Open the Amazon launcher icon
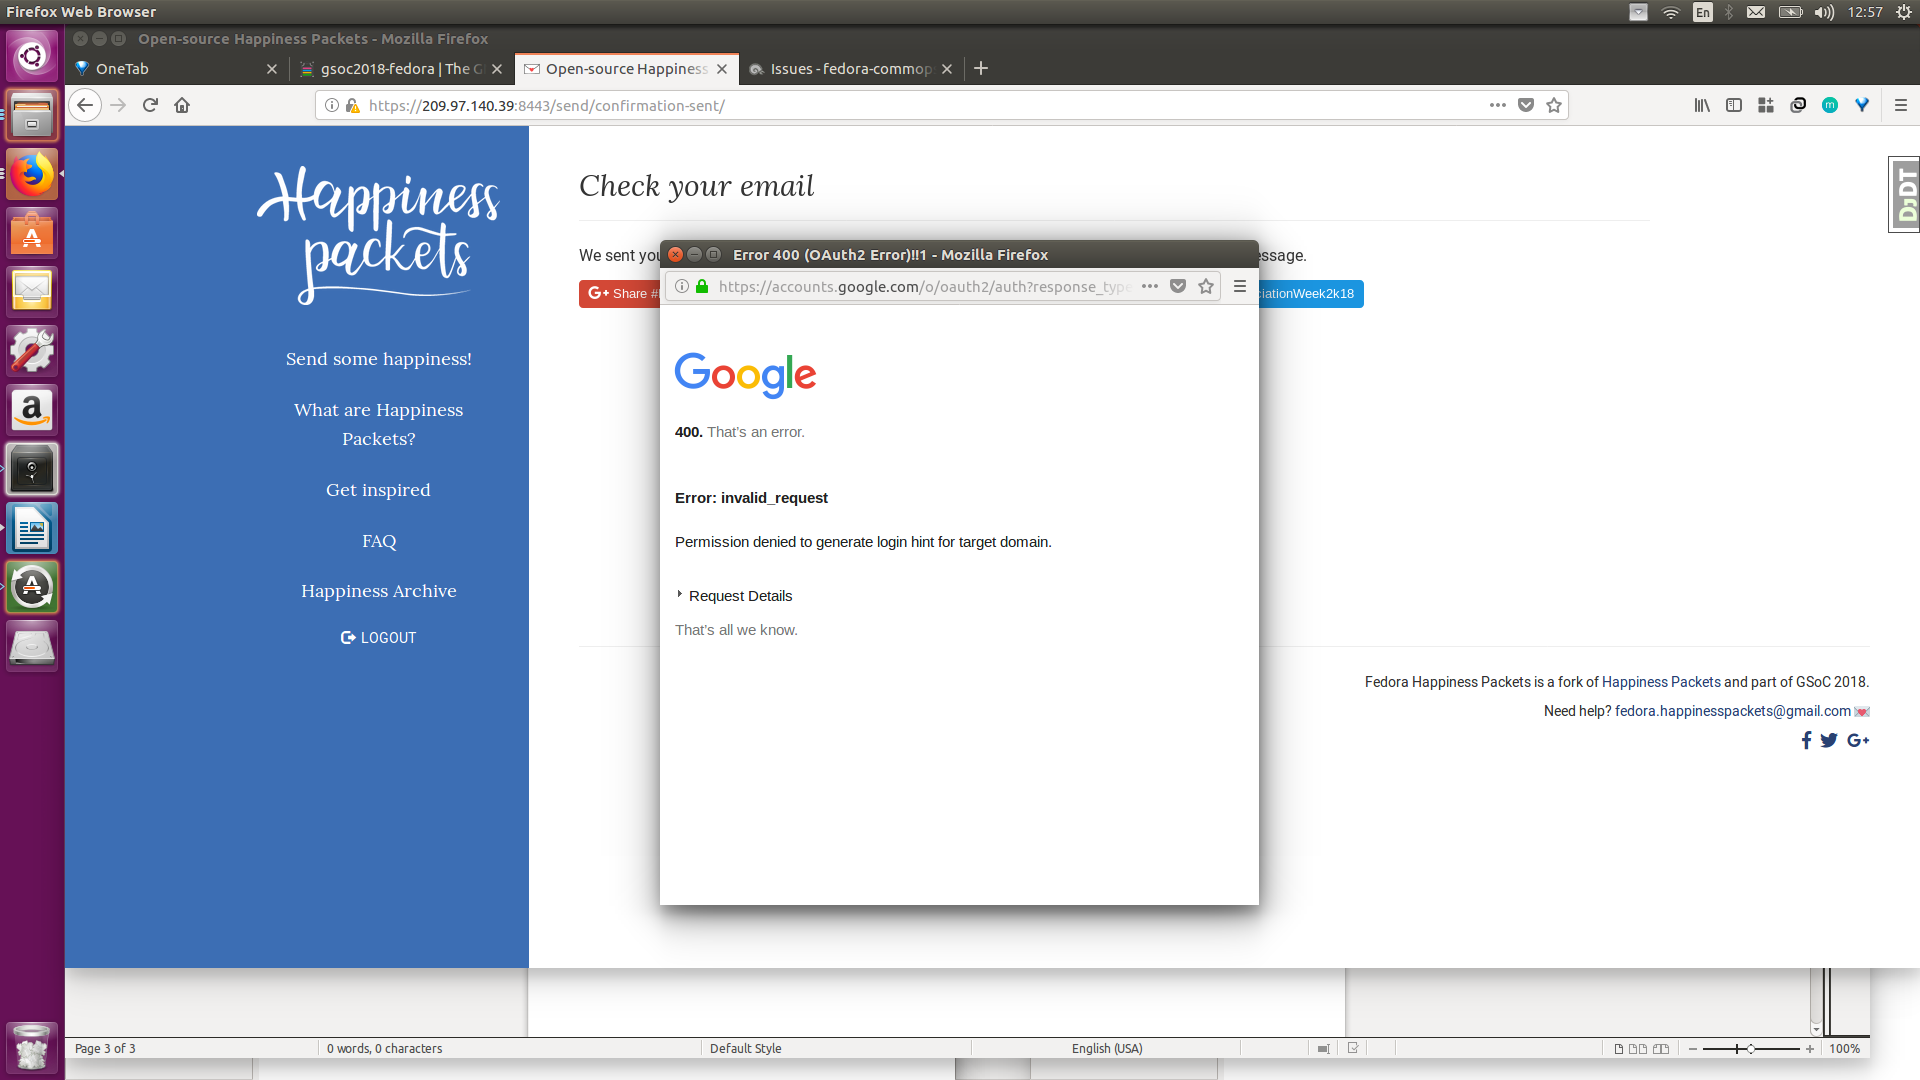The width and height of the screenshot is (1920, 1080). point(32,410)
